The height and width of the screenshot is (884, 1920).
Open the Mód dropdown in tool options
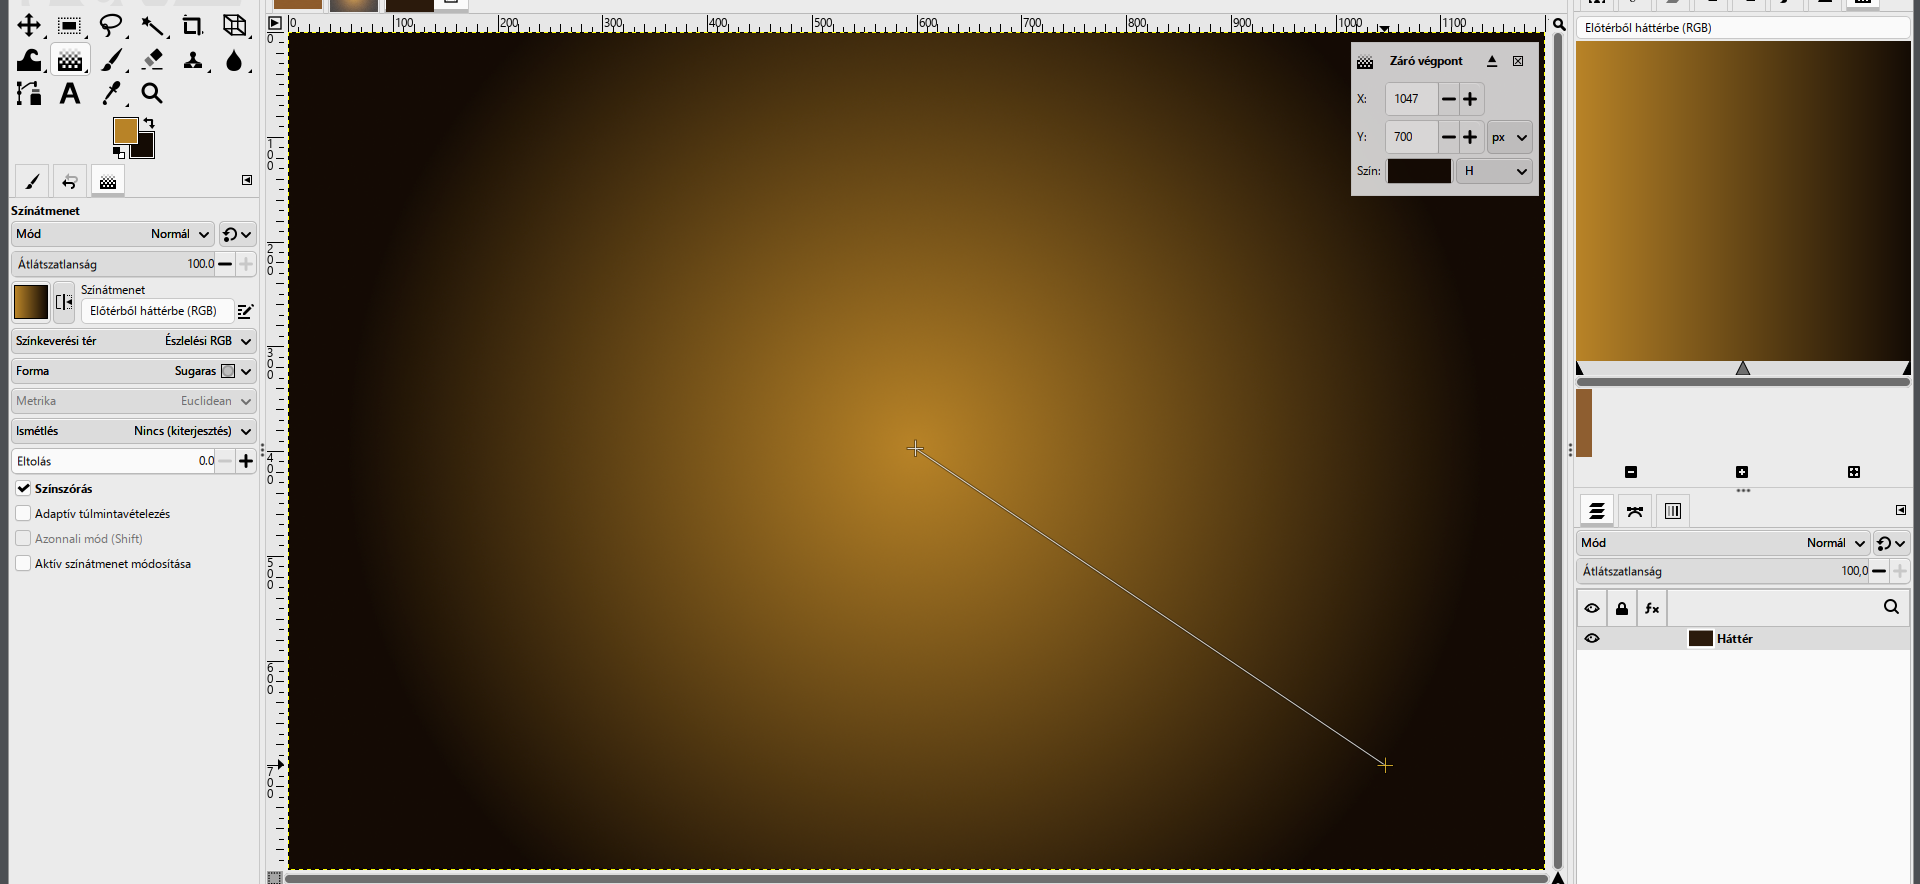click(x=113, y=234)
